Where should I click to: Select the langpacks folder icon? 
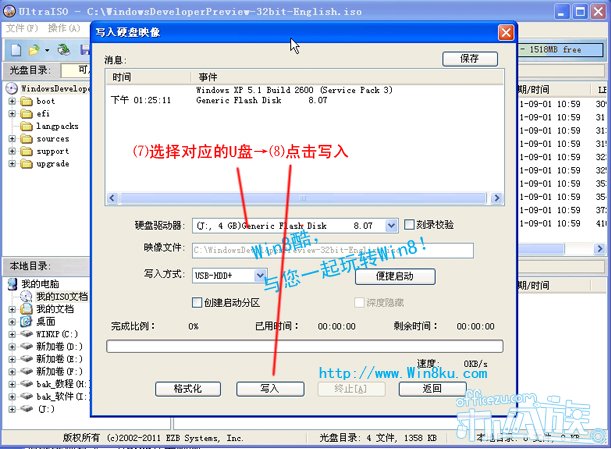26,126
